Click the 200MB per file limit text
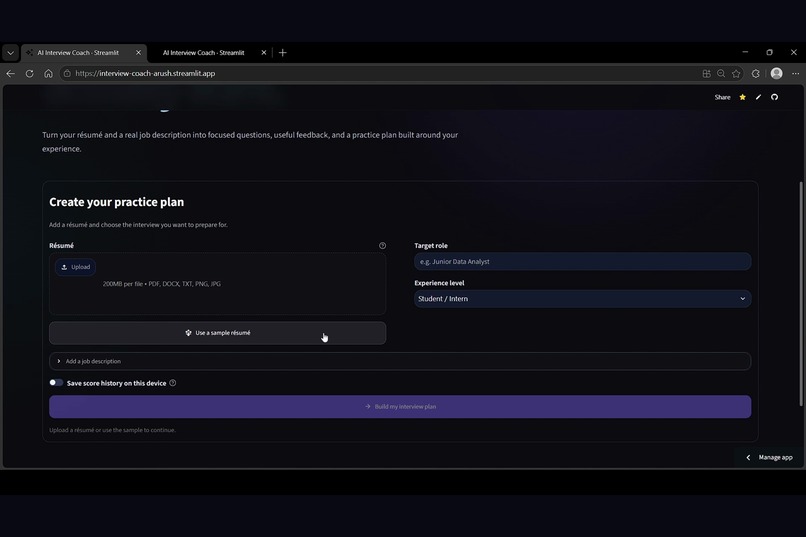Viewport: 806px width, 537px height. pyautogui.click(x=161, y=284)
